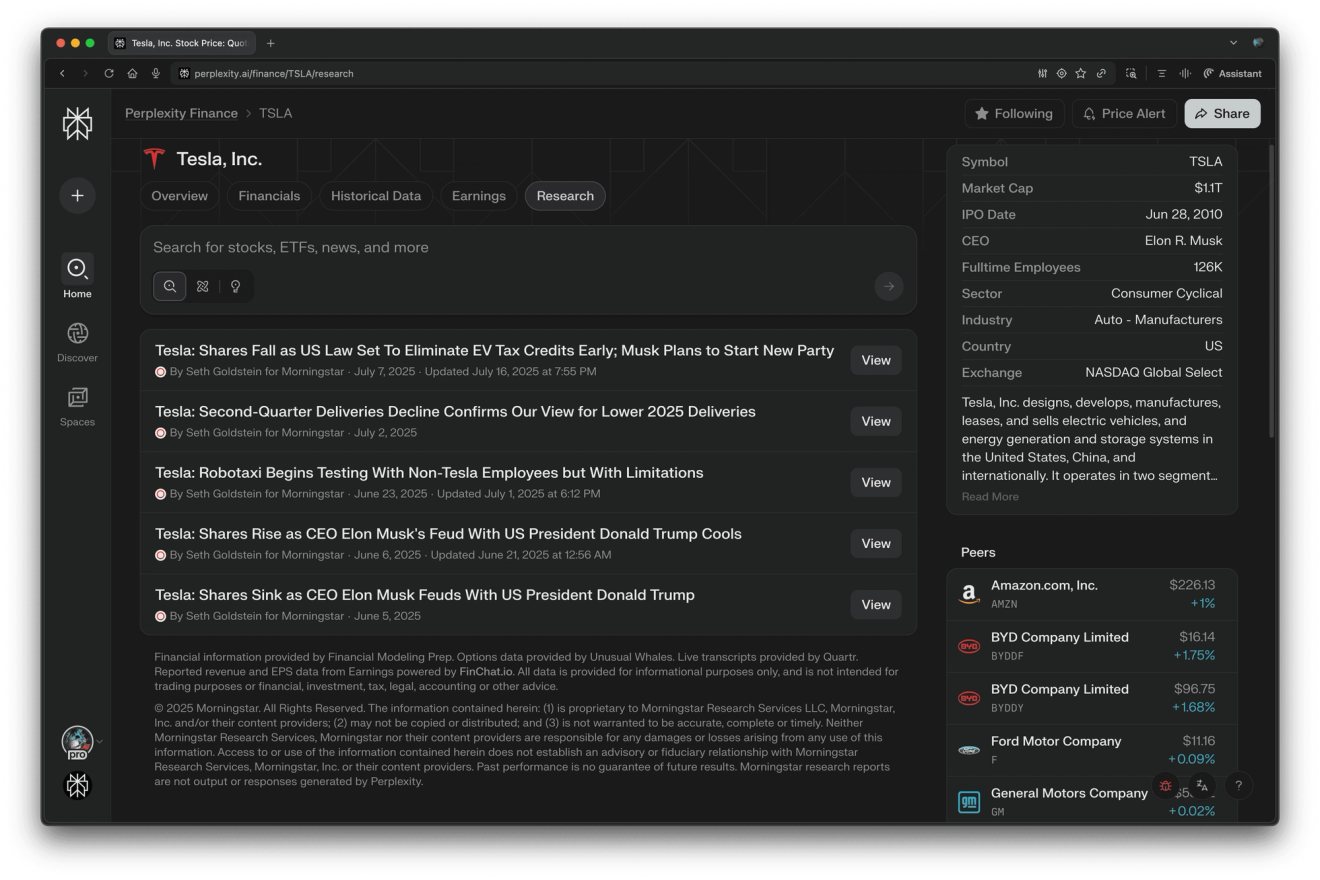1320x880 pixels.
Task: Open the help question mark button
Action: point(1238,786)
